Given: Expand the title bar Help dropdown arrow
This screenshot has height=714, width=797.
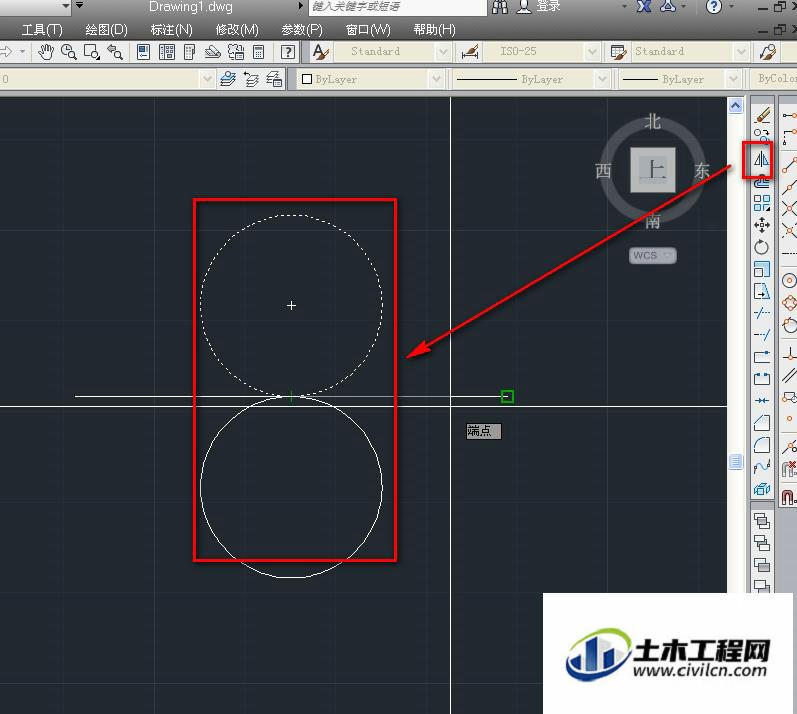Looking at the screenshot, I should 731,7.
